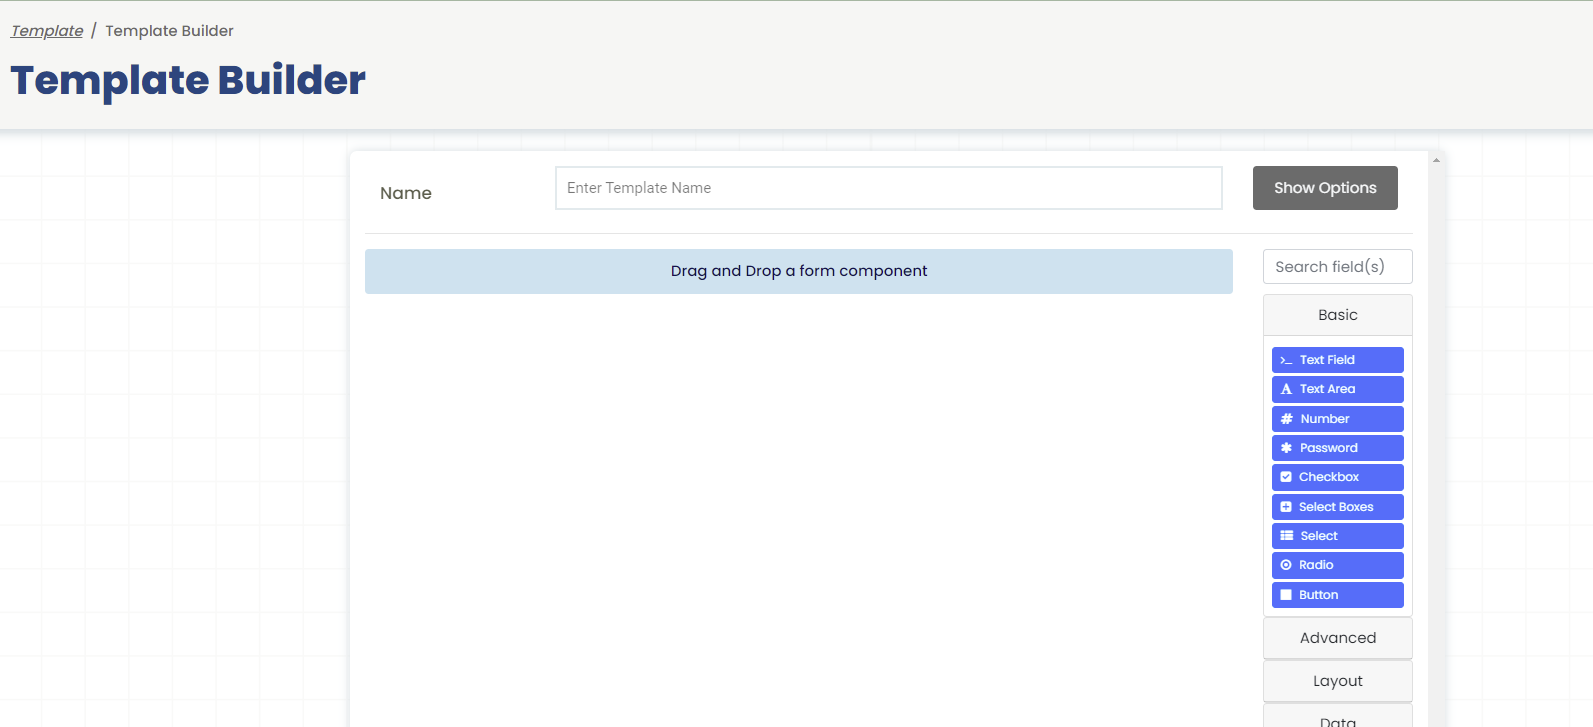1593x727 pixels.
Task: Select the Password component label
Action: [x=1328, y=448]
